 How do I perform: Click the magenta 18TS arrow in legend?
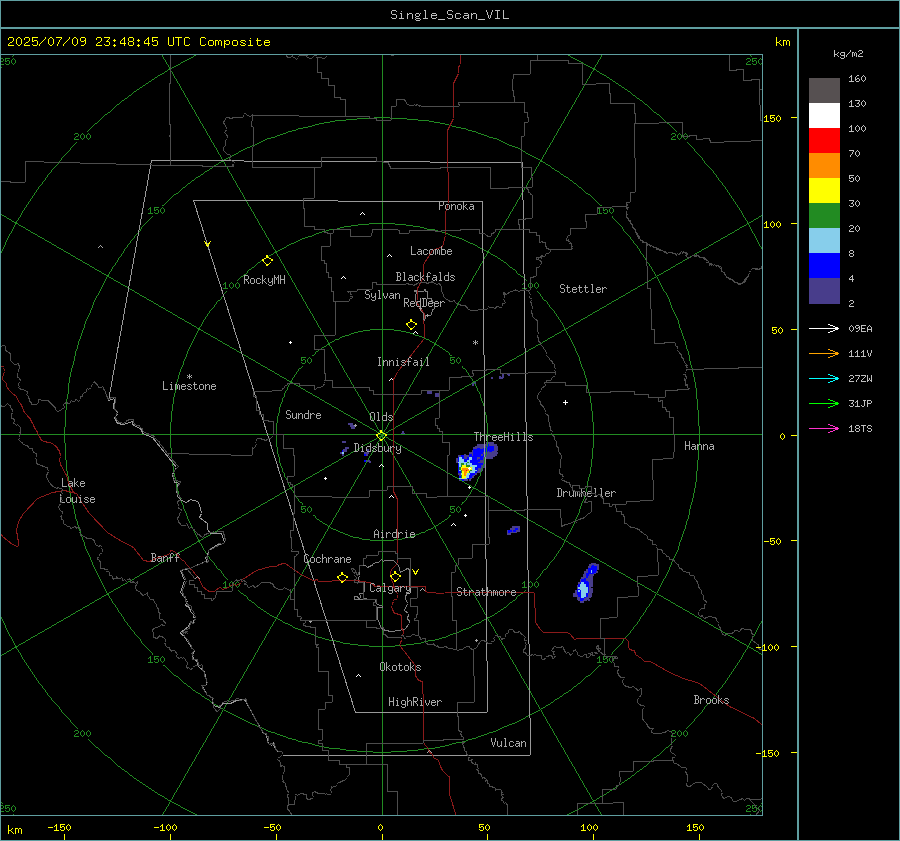point(824,428)
